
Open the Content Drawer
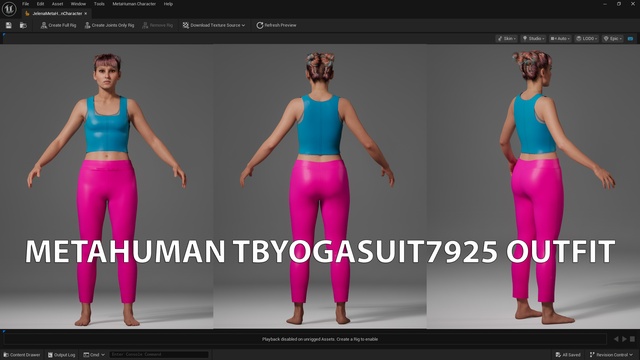[22, 355]
